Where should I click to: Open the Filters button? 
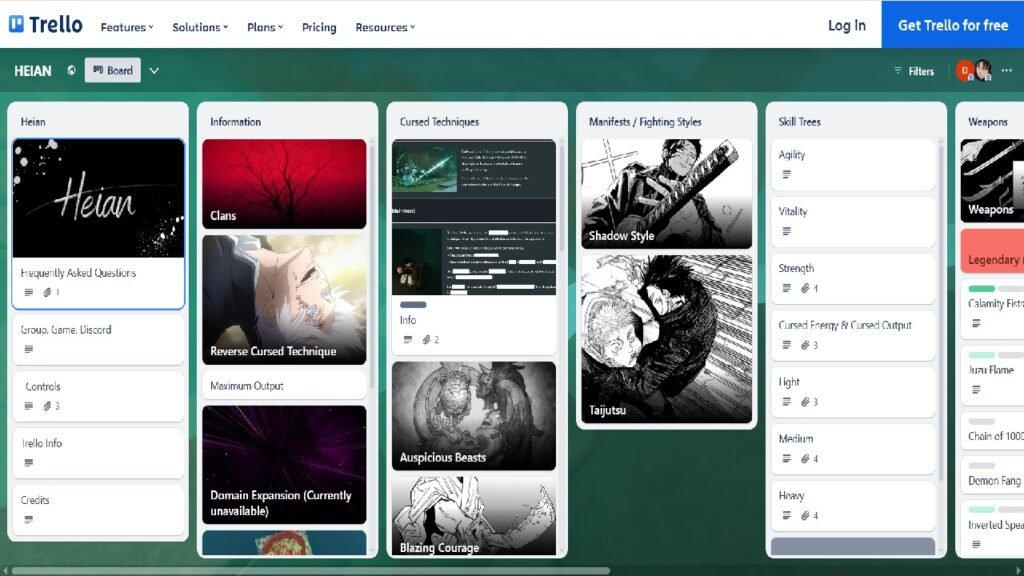(x=914, y=71)
